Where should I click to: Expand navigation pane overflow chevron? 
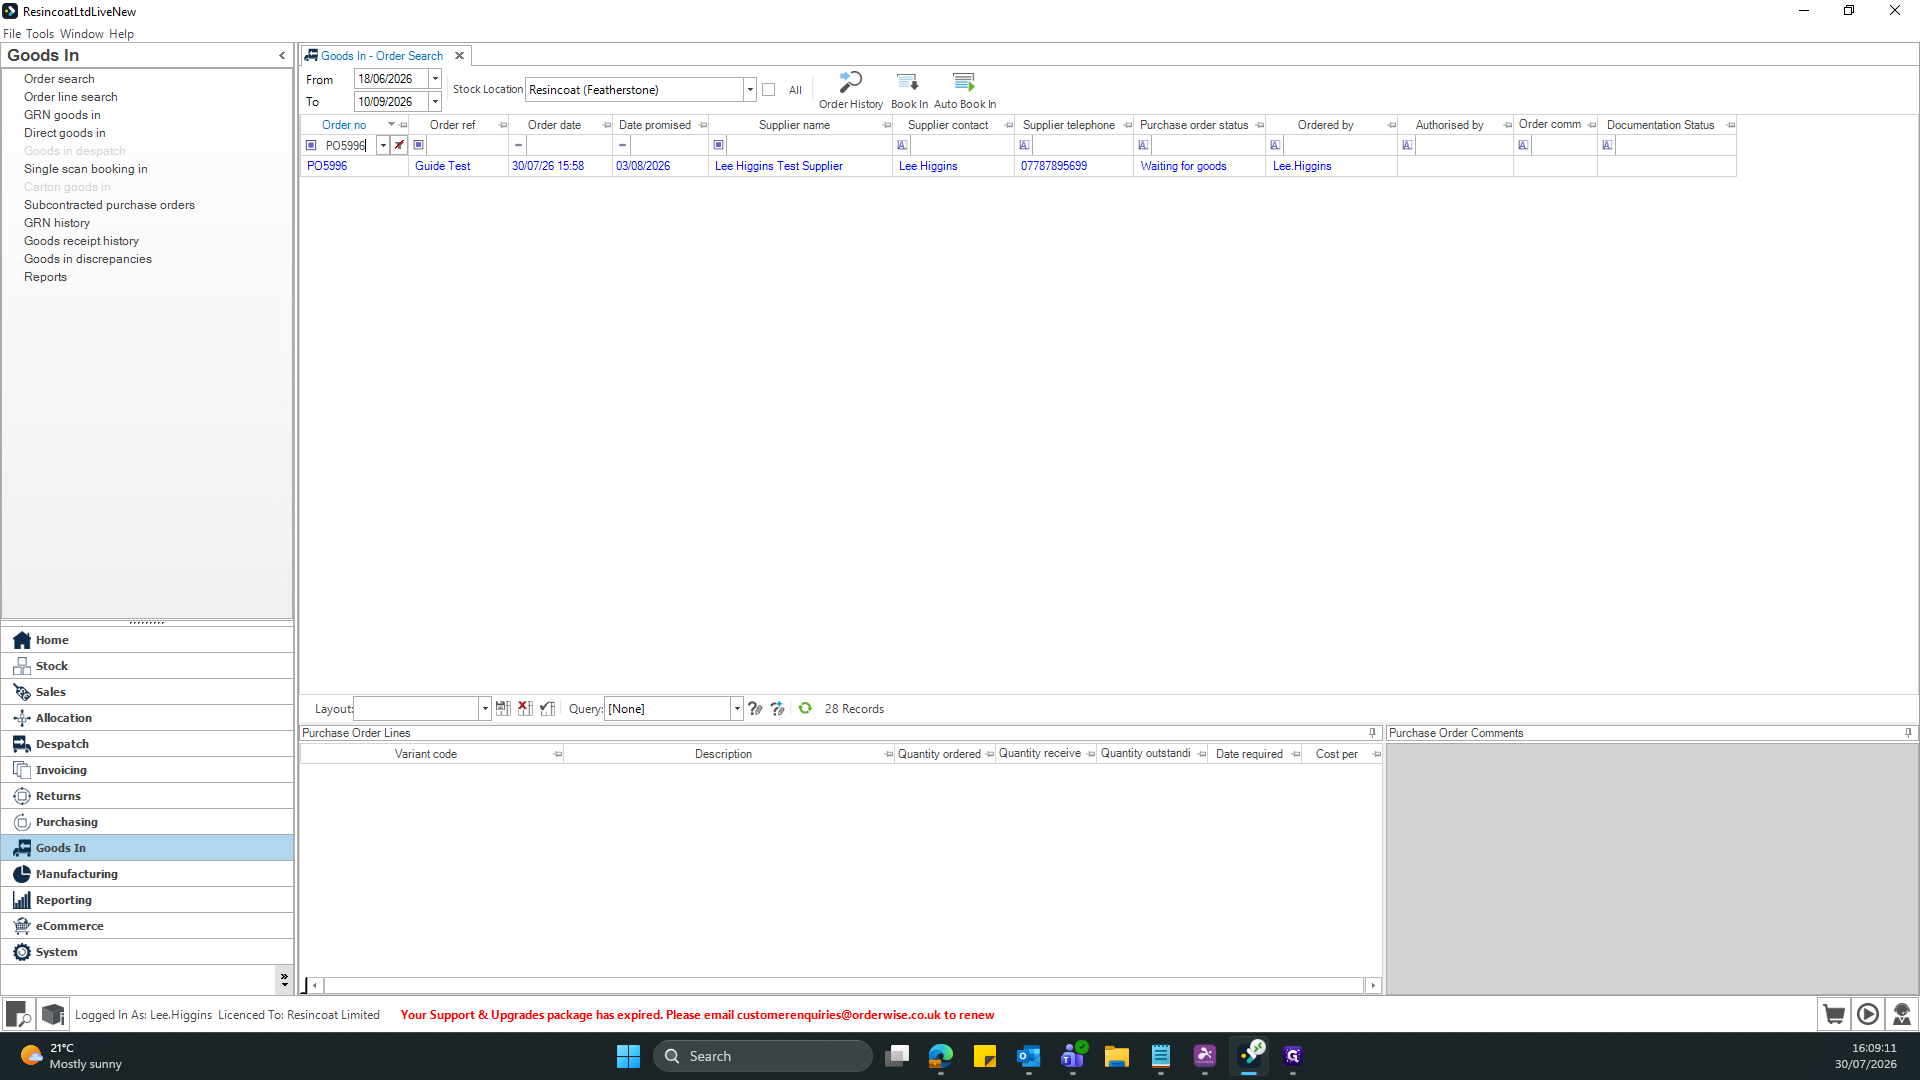tap(284, 979)
